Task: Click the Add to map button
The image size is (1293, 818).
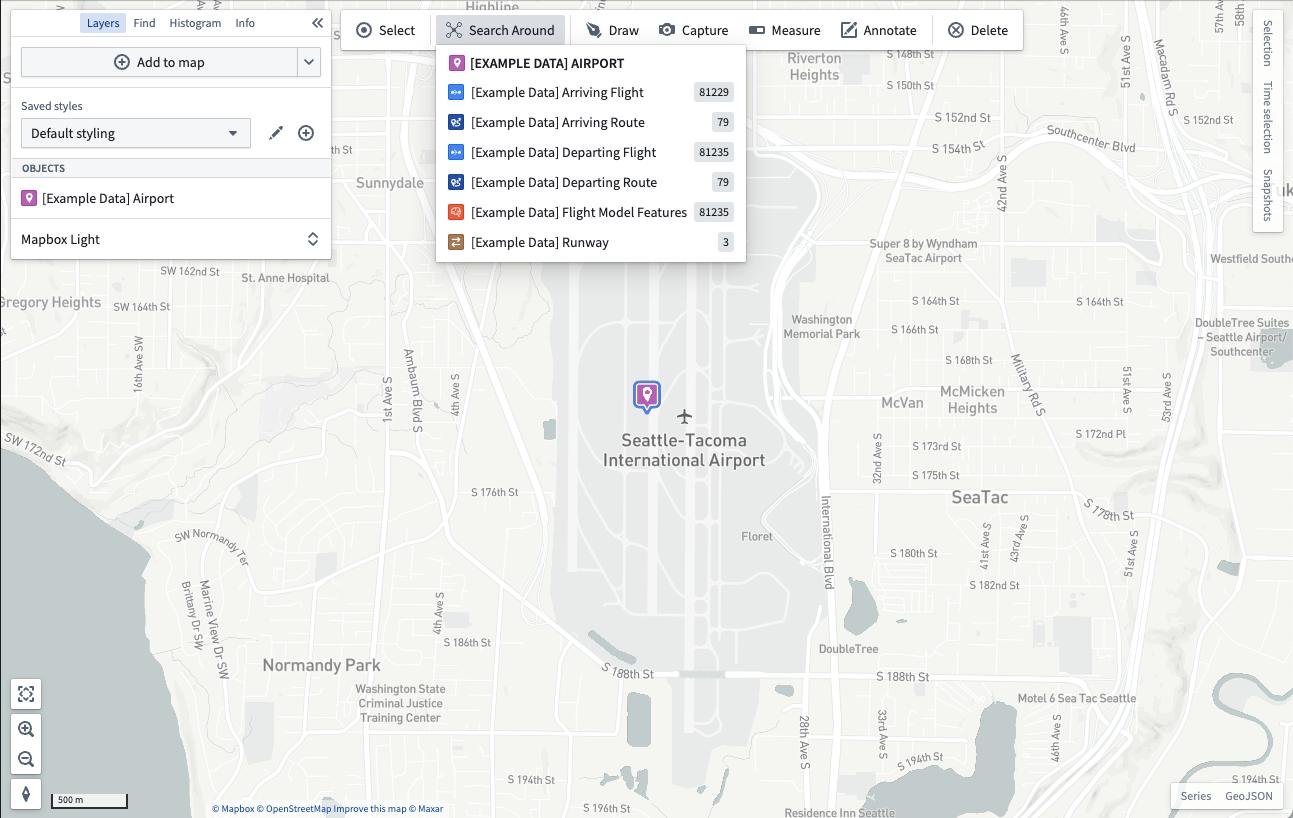Action: 159,62
